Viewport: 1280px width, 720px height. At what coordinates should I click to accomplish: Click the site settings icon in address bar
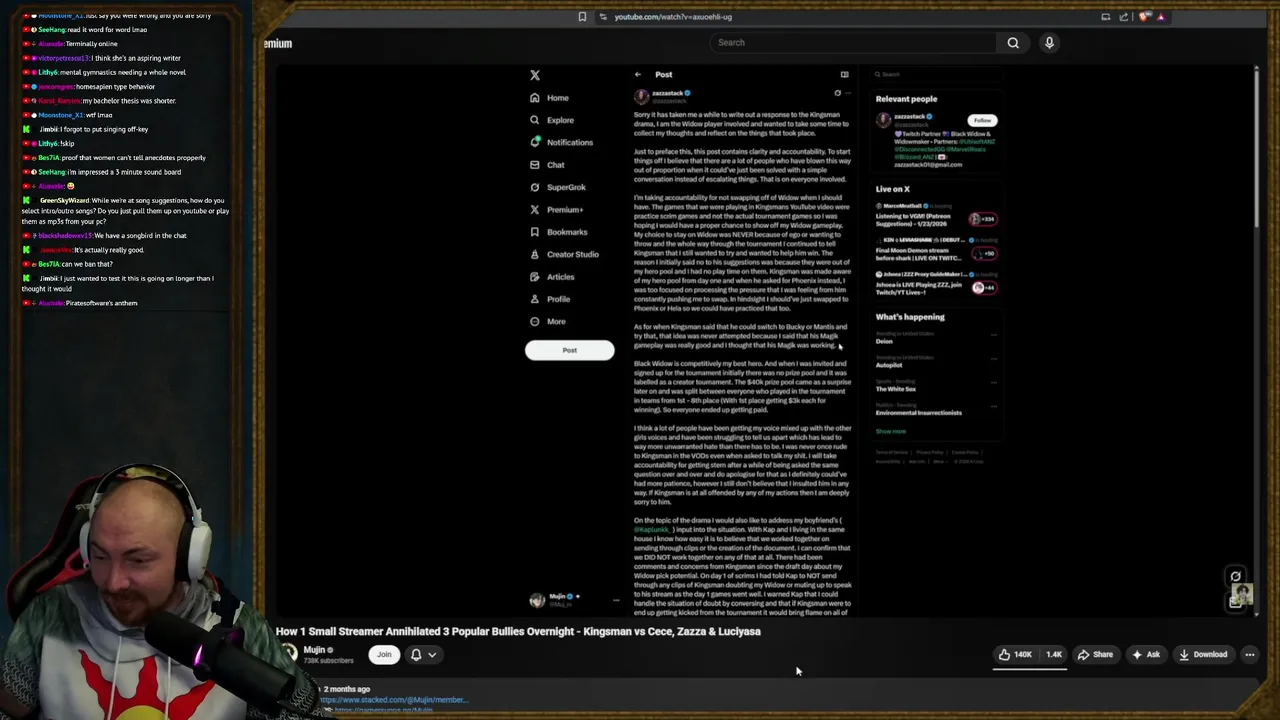coord(602,17)
